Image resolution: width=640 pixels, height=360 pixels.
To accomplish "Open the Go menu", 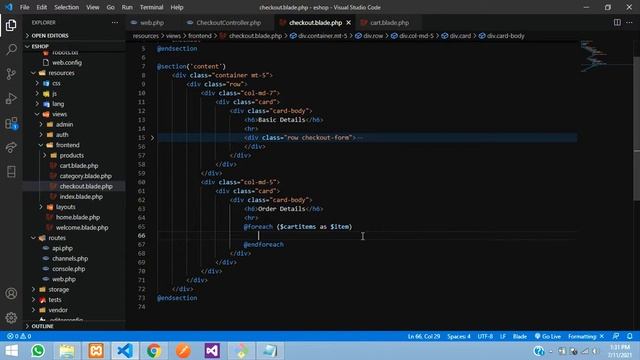I will pos(111,7).
